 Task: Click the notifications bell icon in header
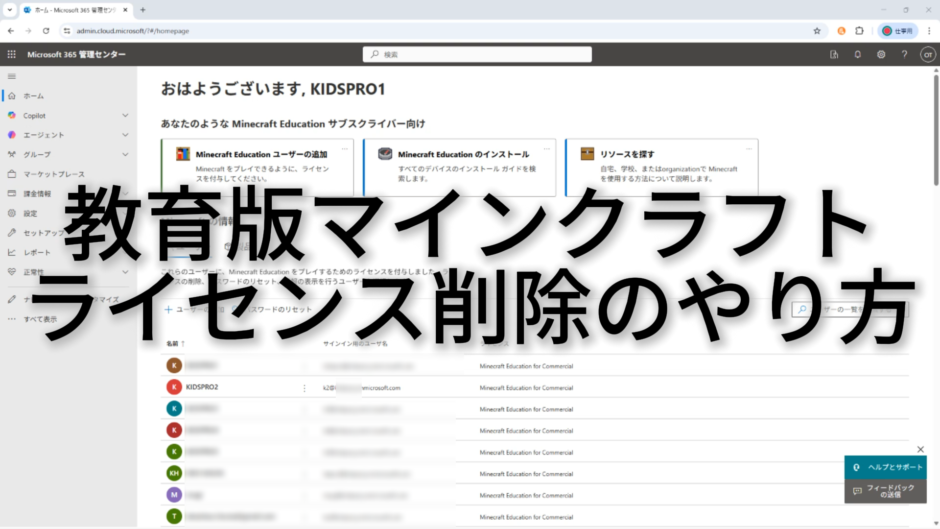(x=857, y=54)
